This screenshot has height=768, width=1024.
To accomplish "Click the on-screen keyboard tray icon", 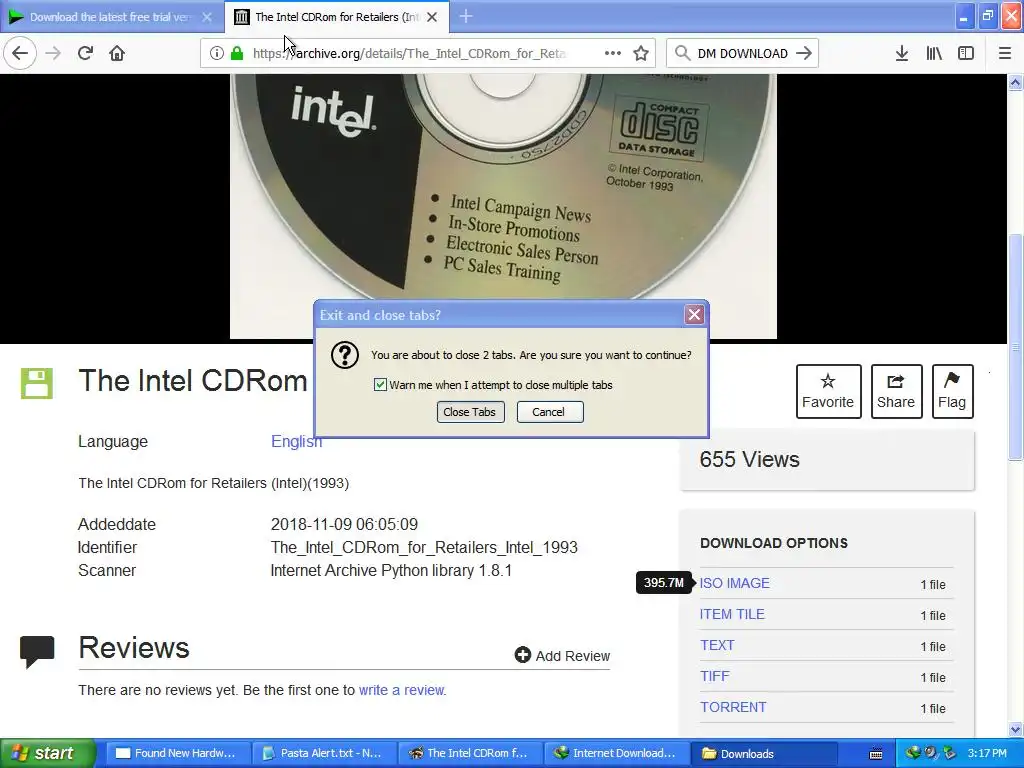I will point(876,754).
